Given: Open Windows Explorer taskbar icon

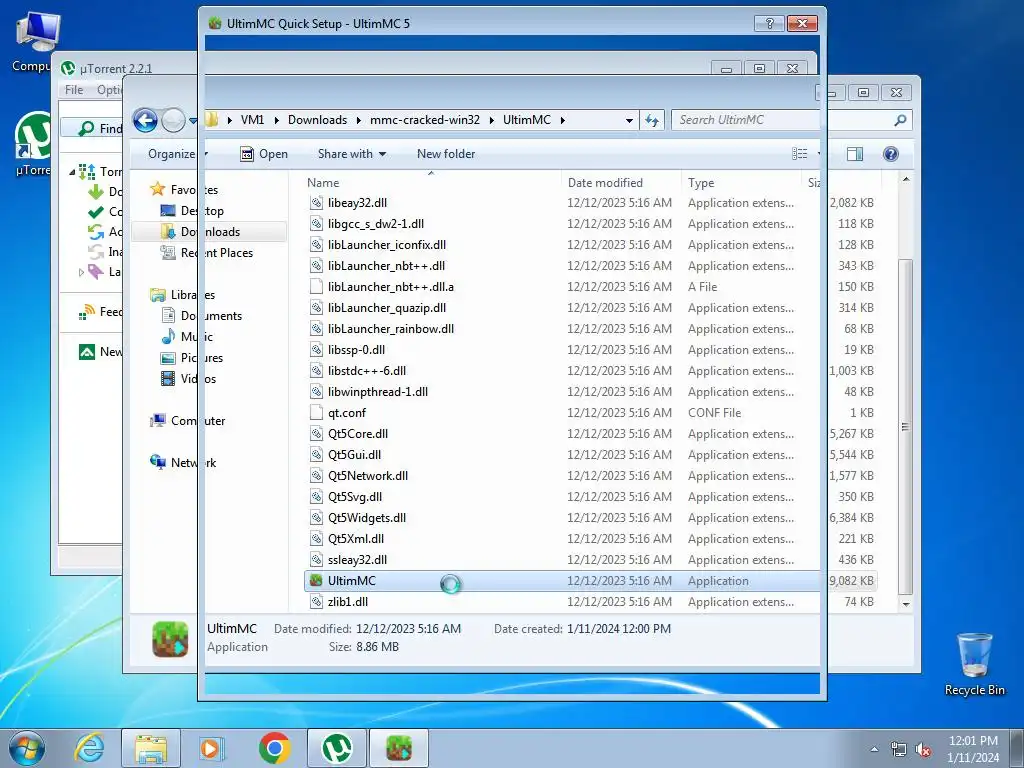Looking at the screenshot, I should point(151,748).
